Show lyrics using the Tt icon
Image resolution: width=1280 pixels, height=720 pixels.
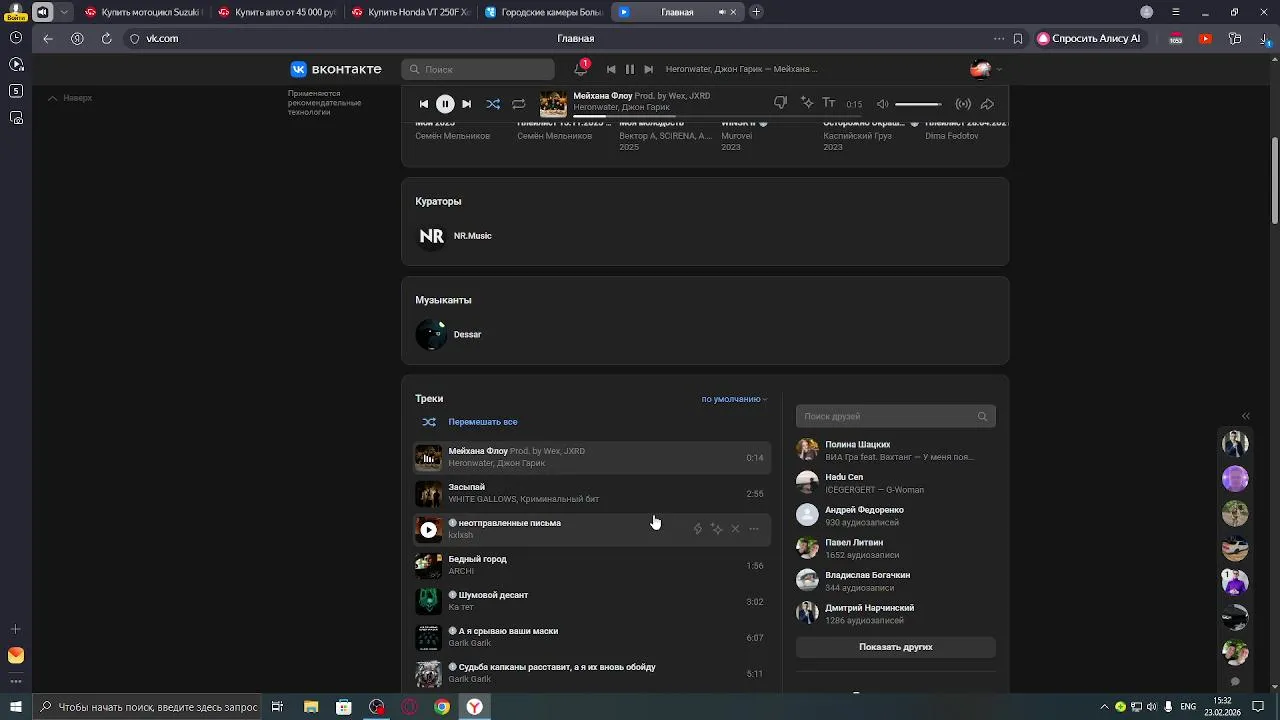pos(829,103)
